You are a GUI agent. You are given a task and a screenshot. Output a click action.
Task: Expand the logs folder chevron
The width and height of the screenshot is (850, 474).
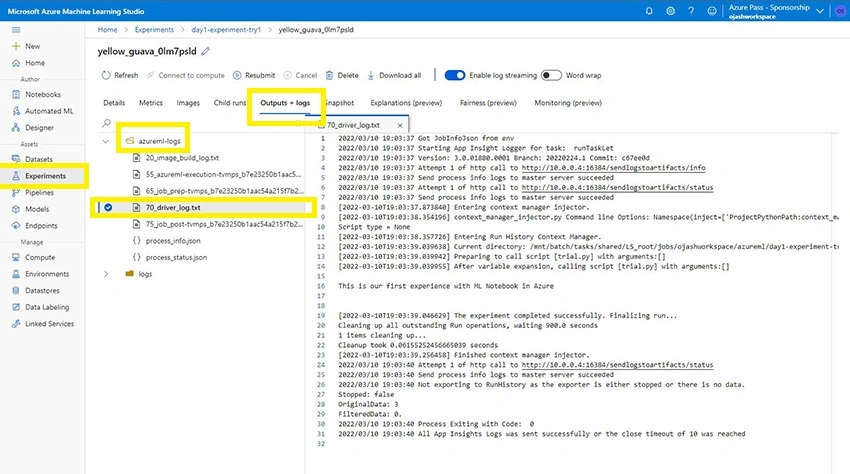click(x=106, y=274)
